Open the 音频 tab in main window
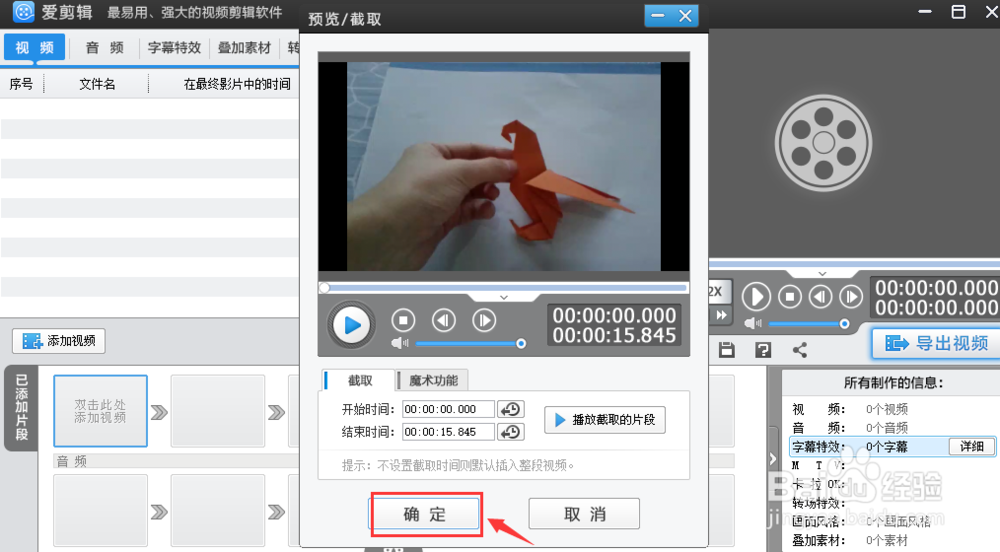The width and height of the screenshot is (1000, 552). [x=105, y=48]
